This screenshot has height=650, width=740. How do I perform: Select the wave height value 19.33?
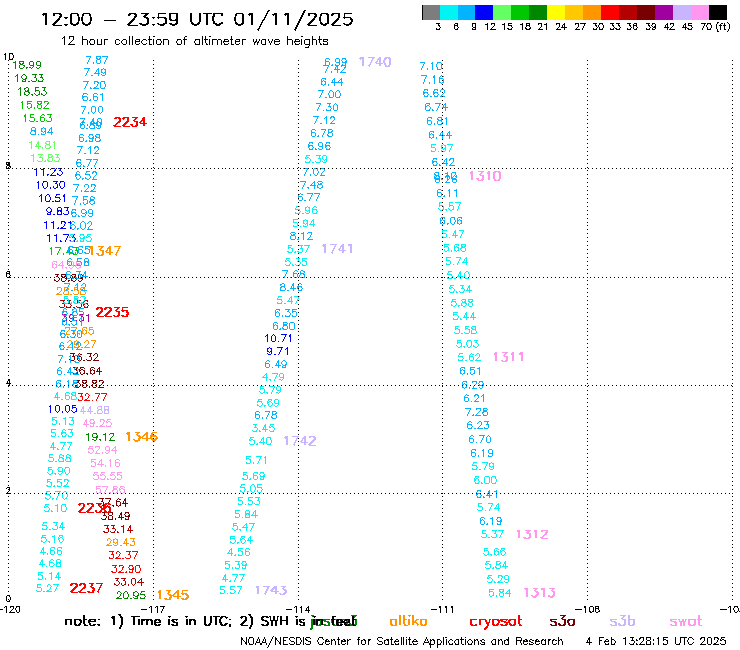pos(29,78)
